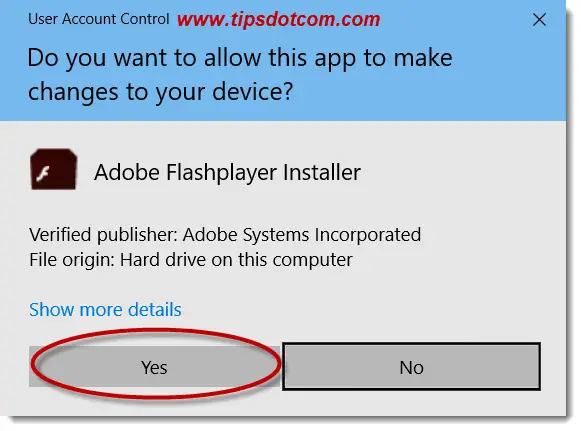Click the User Account Control title text
581x431 pixels.
pos(99,19)
